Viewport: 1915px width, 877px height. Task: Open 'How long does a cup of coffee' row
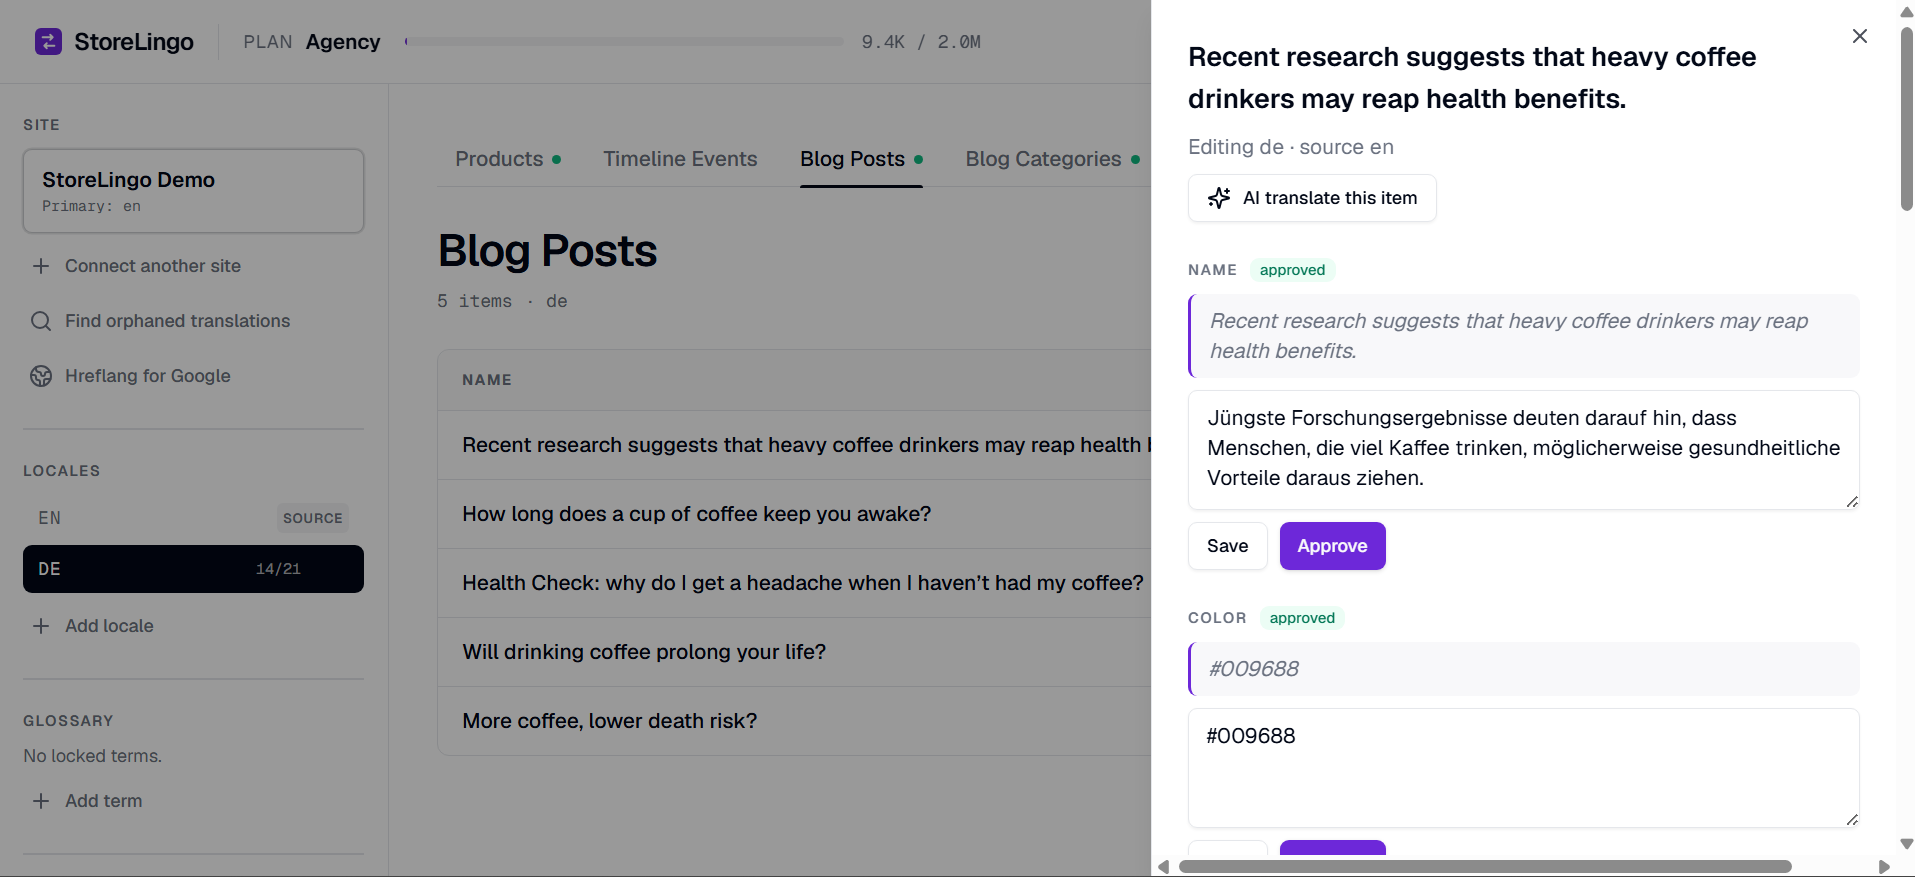(795, 514)
